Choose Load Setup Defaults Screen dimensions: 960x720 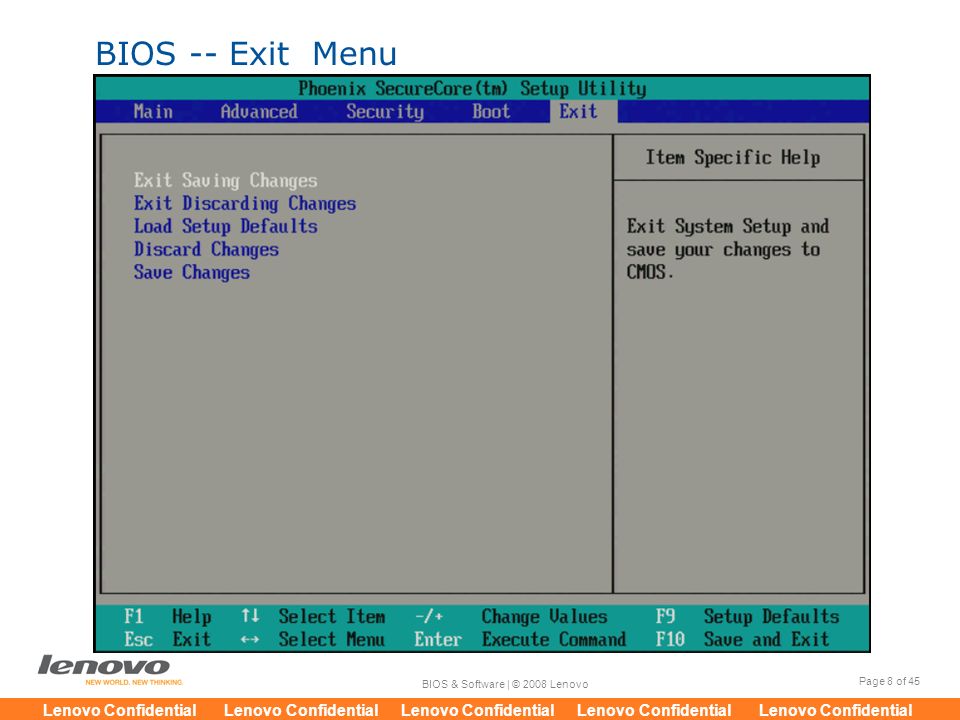point(225,226)
